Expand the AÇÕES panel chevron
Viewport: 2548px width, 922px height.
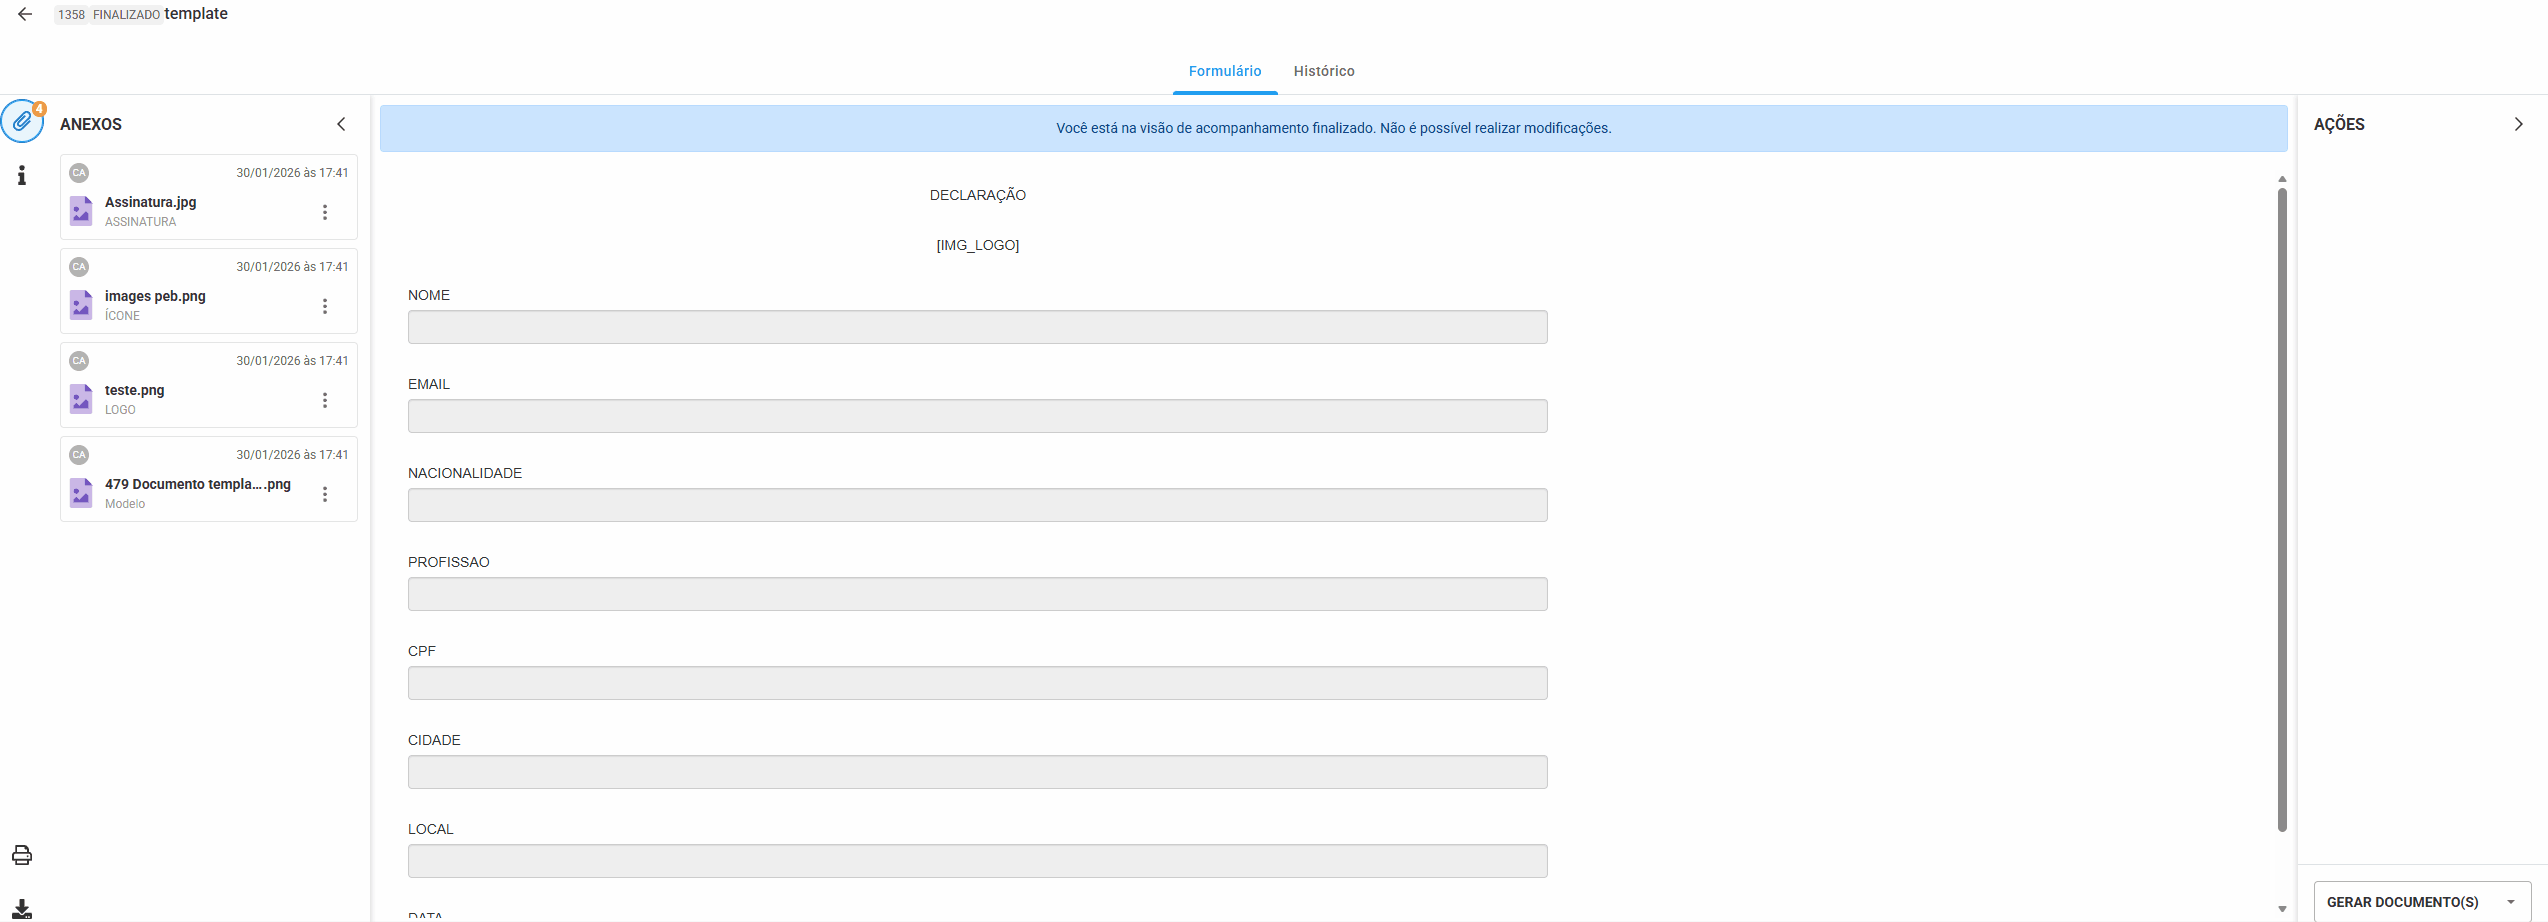tap(2518, 124)
